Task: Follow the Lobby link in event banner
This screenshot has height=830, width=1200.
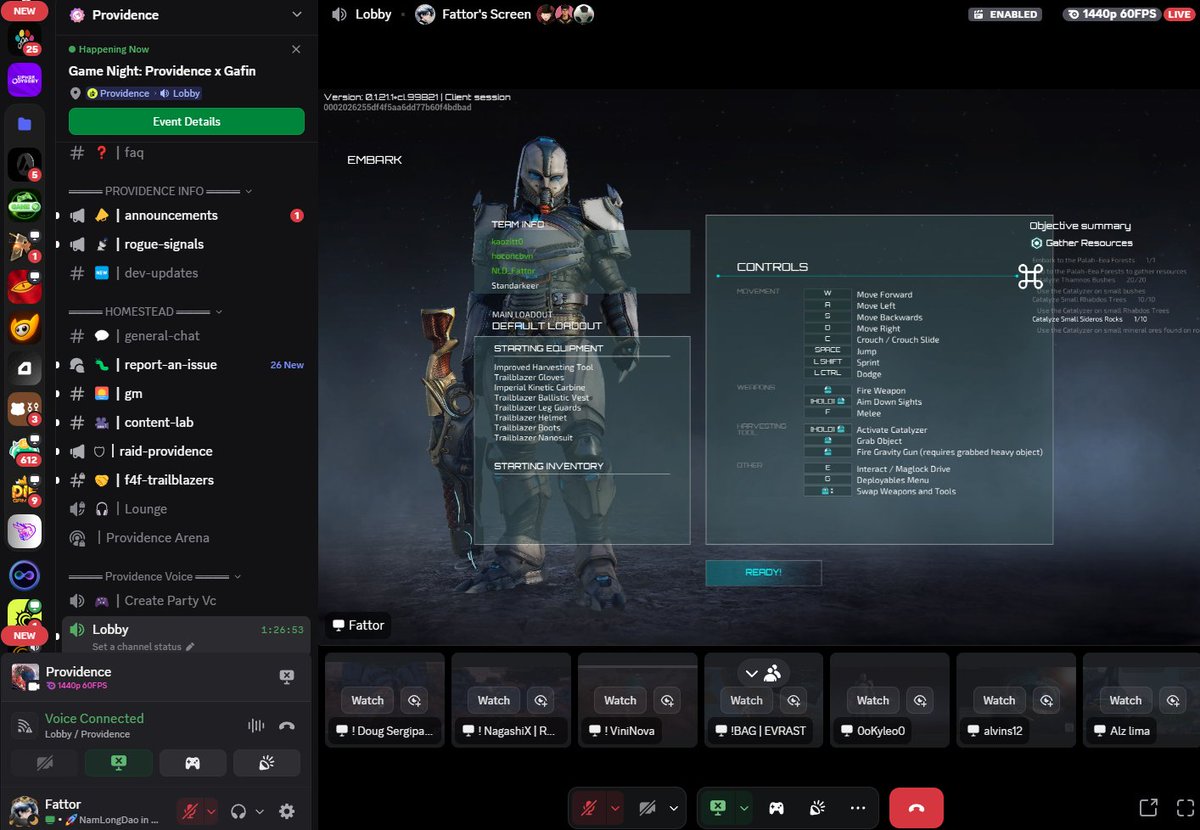Action: tap(180, 93)
